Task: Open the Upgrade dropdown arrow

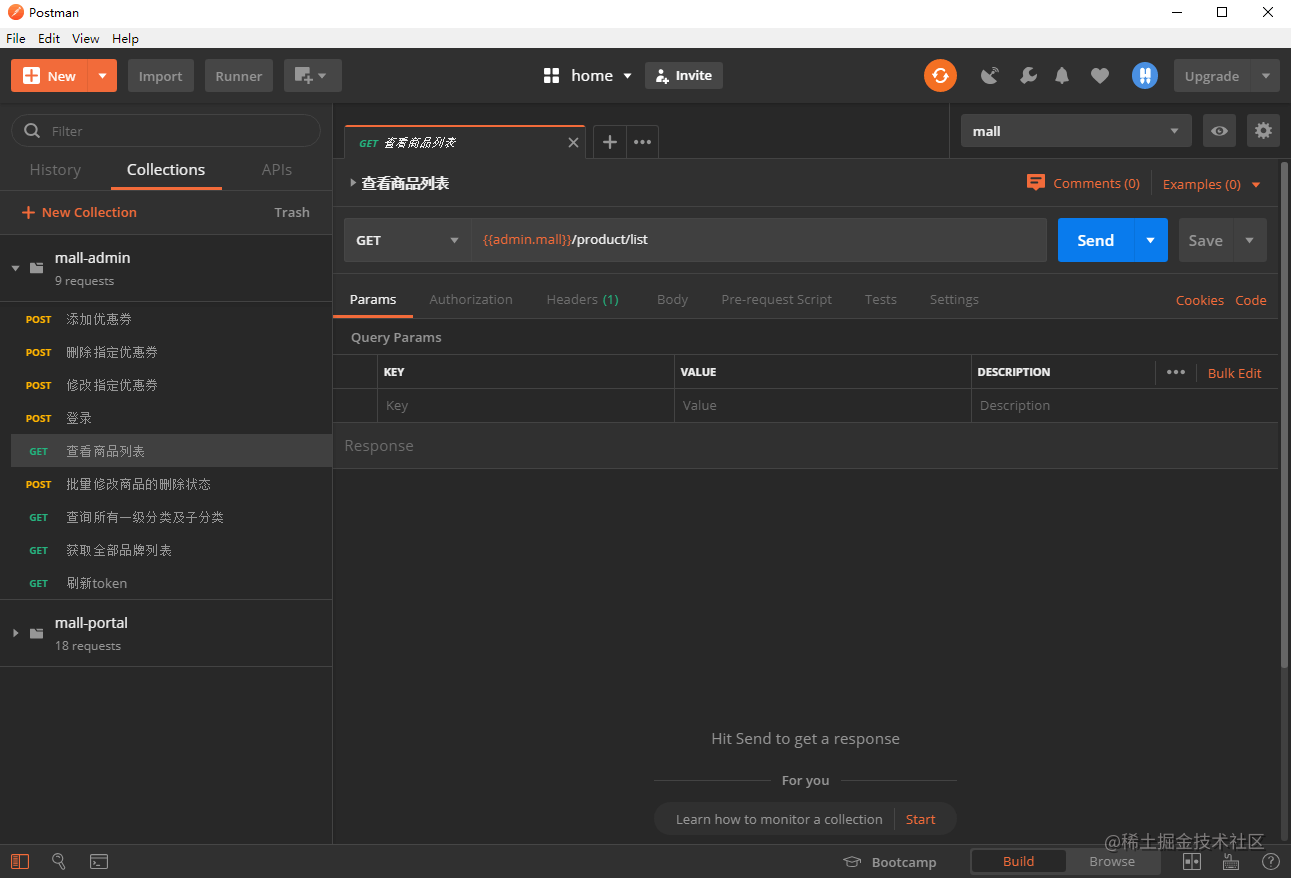Action: tap(1266, 76)
